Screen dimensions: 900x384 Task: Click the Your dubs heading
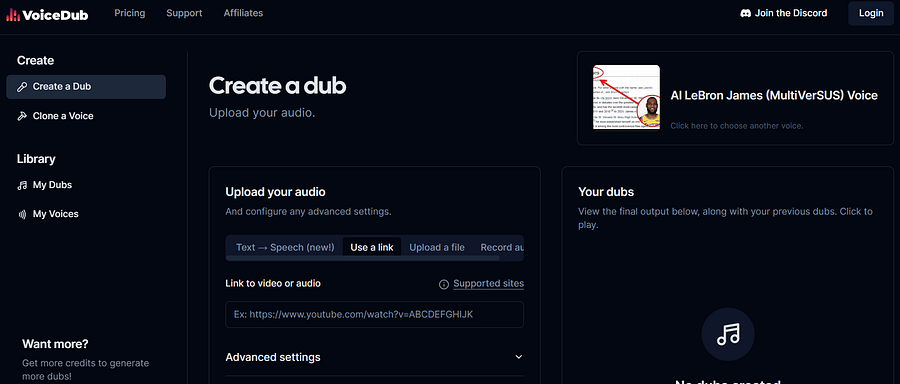[606, 192]
